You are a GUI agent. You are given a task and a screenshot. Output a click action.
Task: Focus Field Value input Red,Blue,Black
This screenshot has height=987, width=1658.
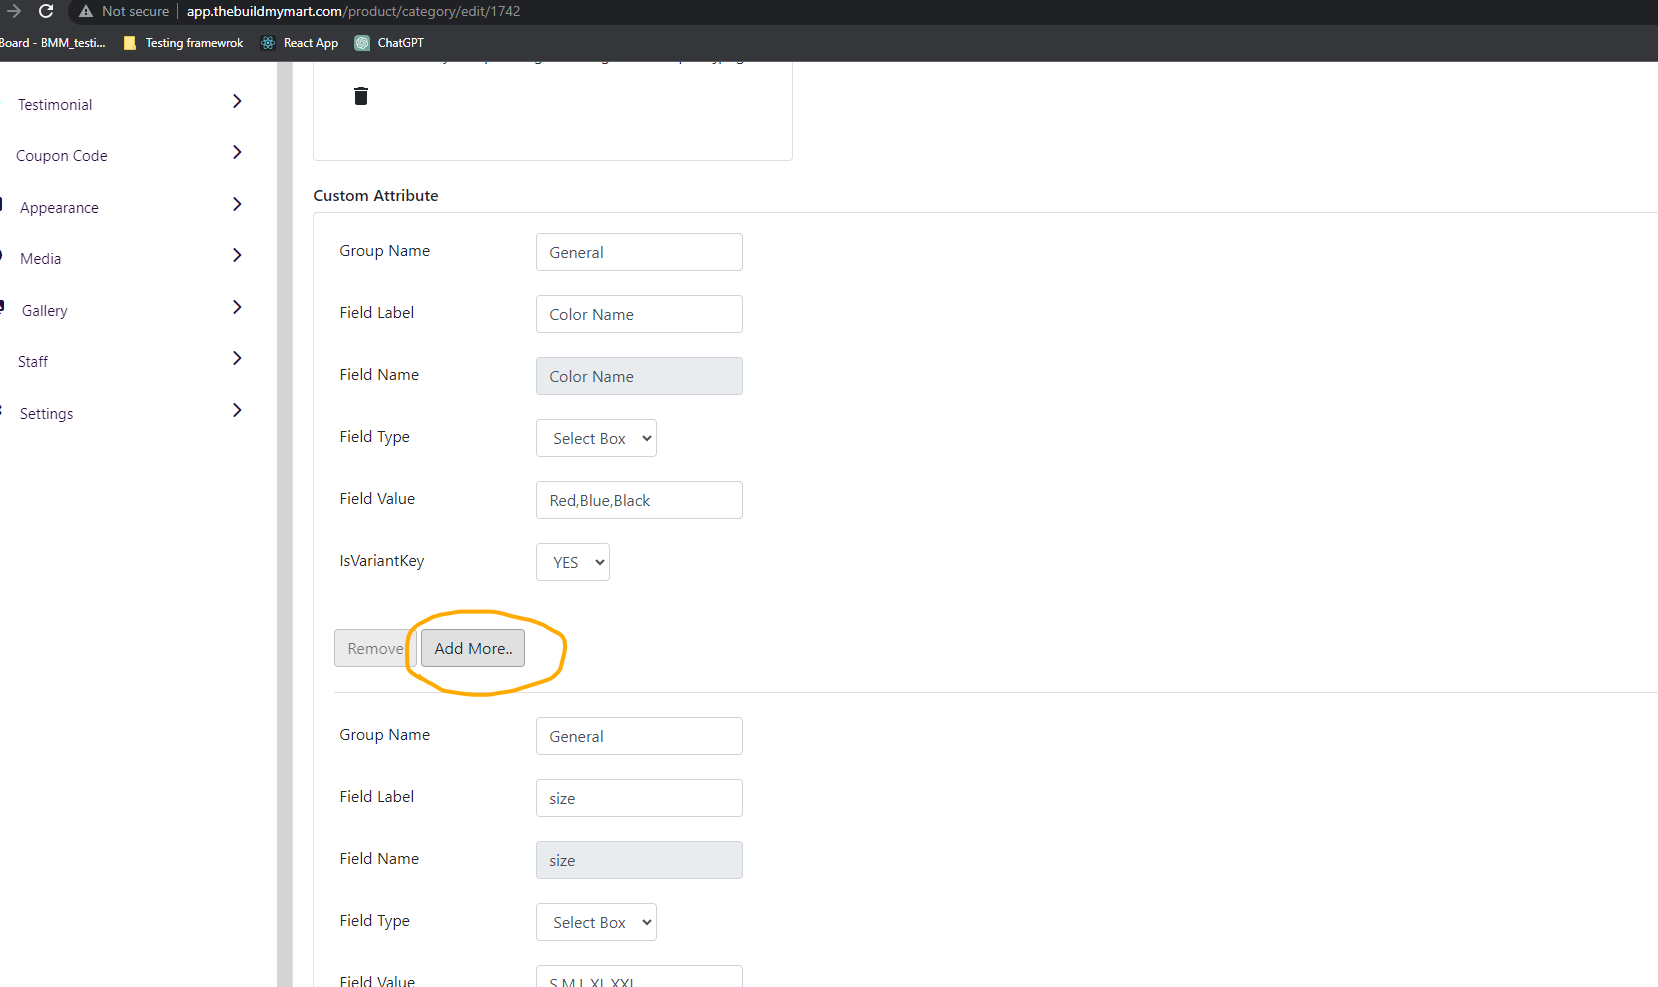pos(639,500)
